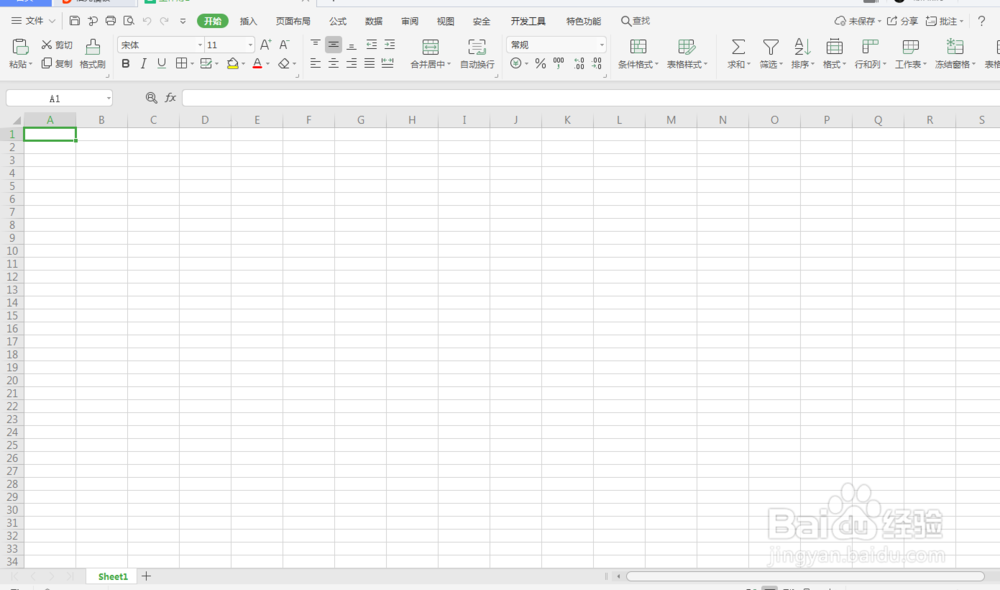Click the AutoSum (求和) sigma icon
The height and width of the screenshot is (590, 1000).
(738, 47)
